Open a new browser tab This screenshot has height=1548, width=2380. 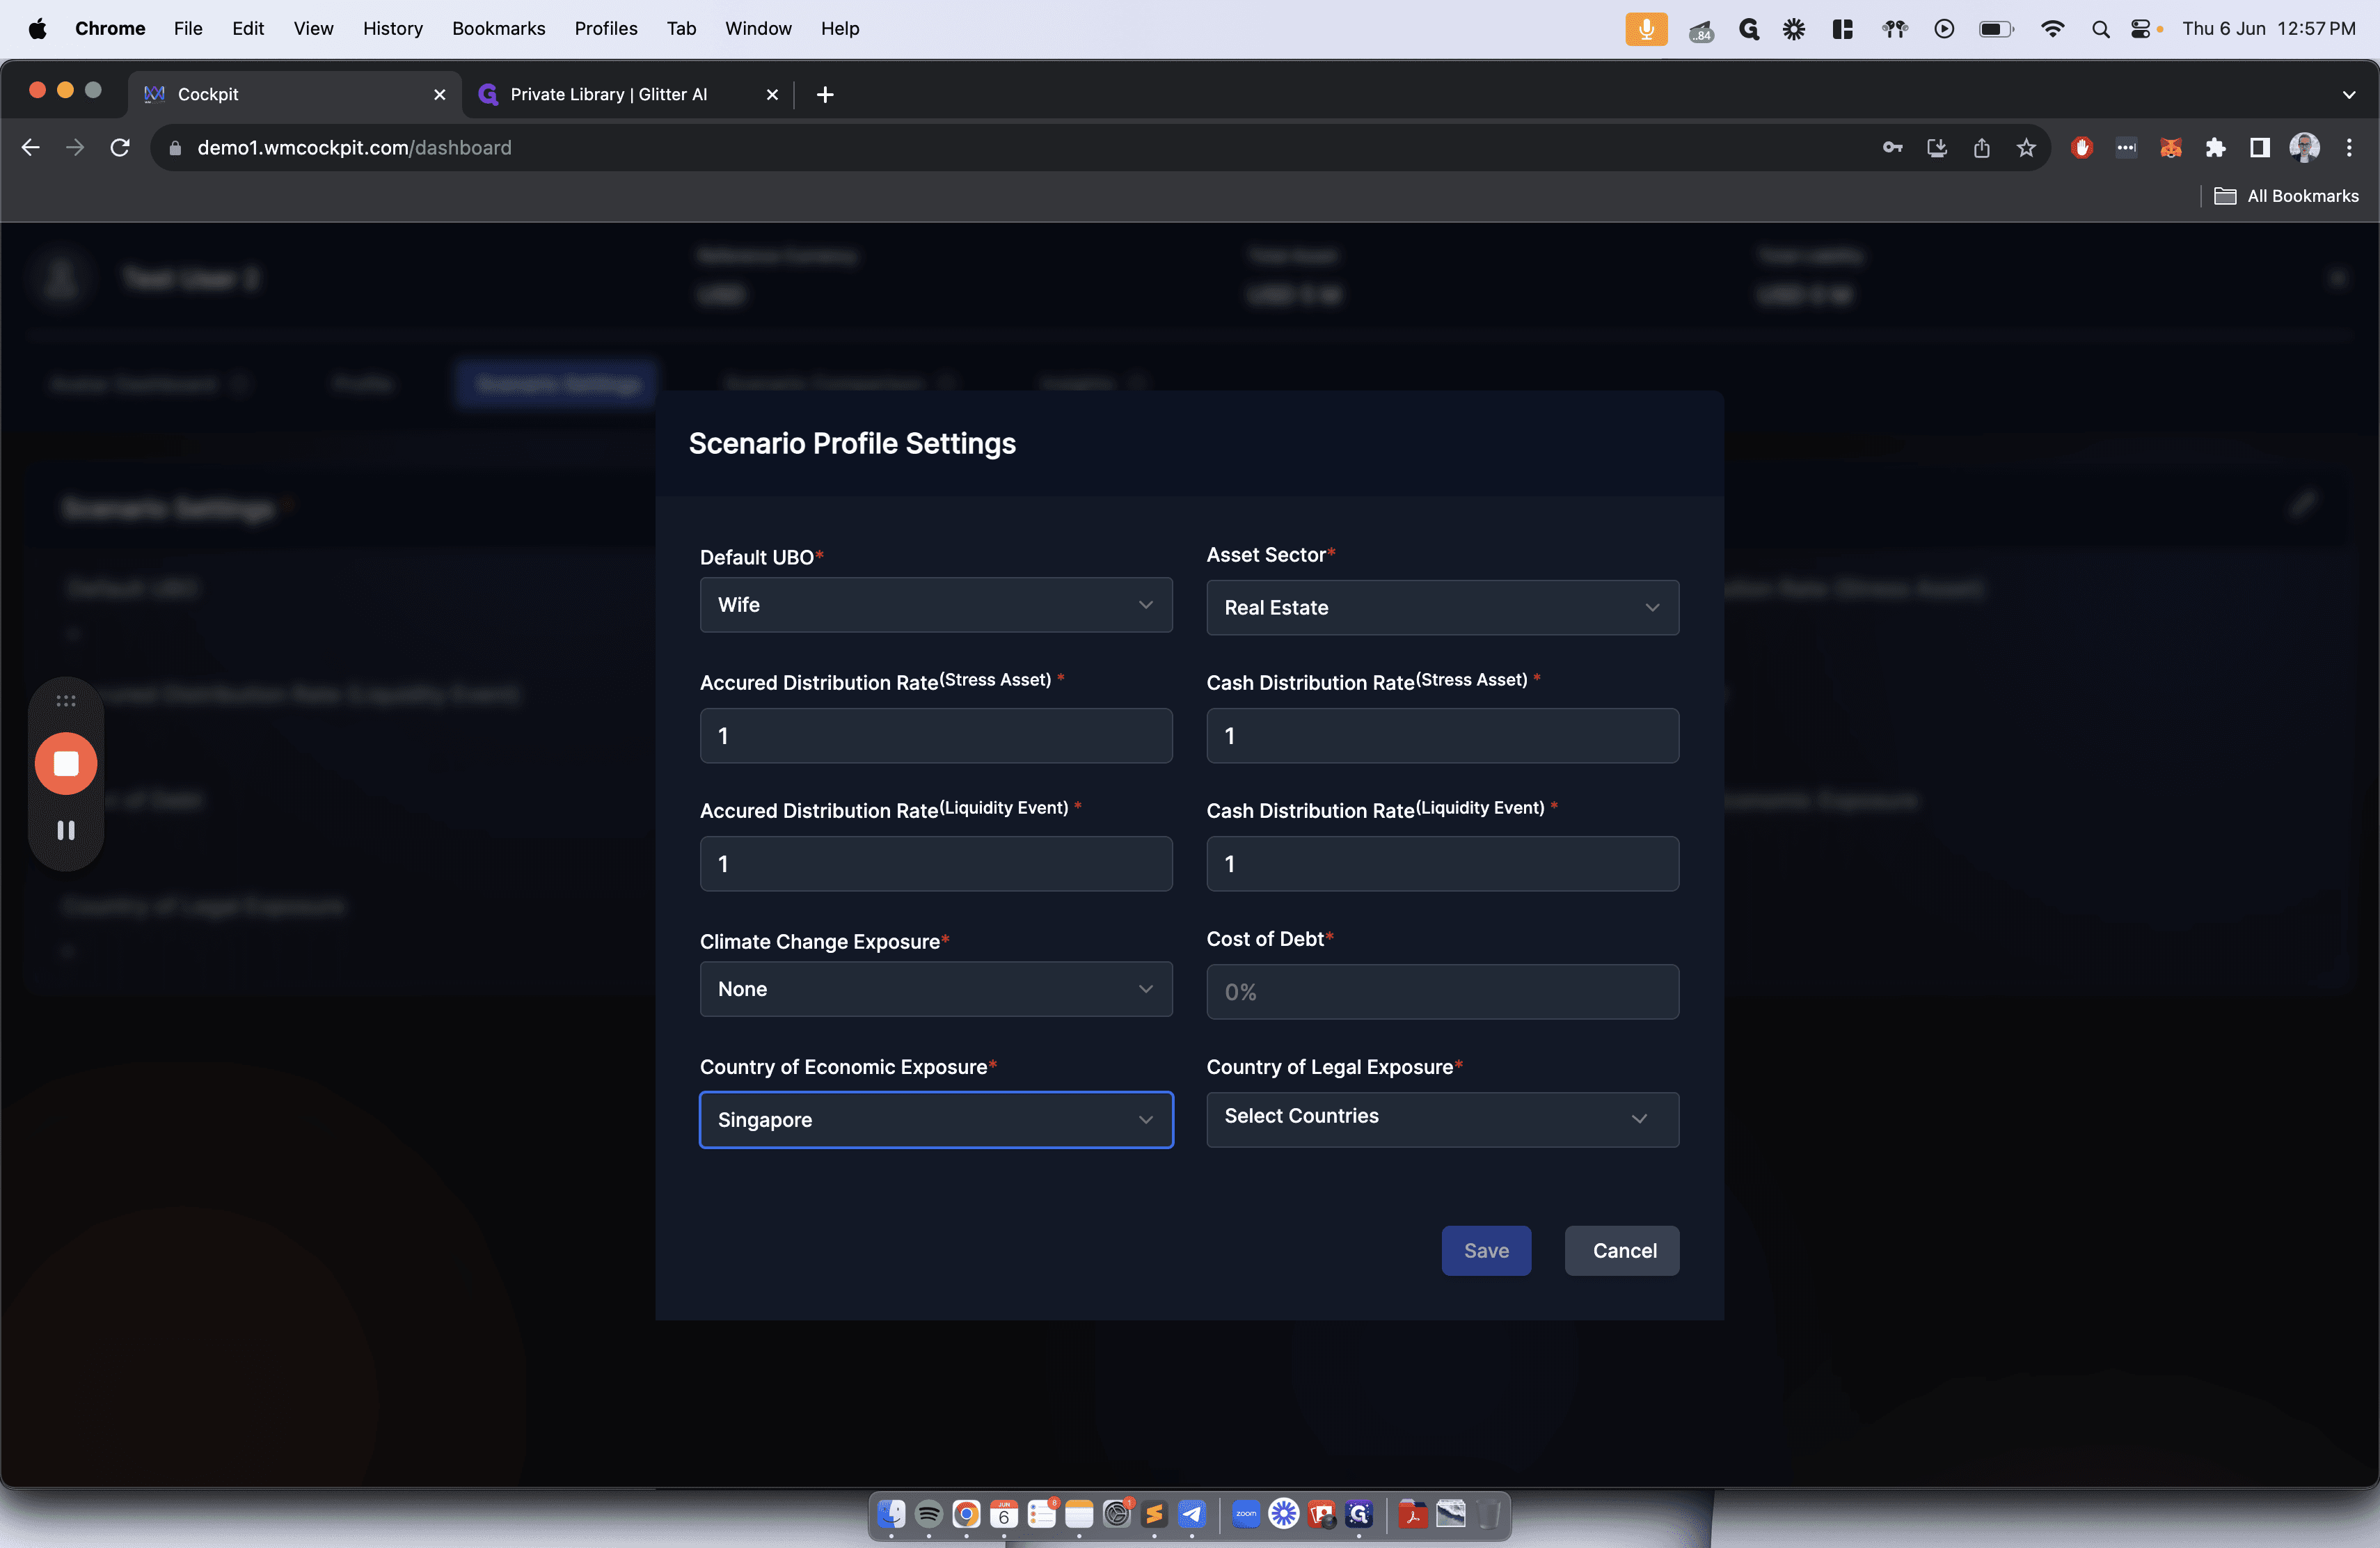[825, 94]
